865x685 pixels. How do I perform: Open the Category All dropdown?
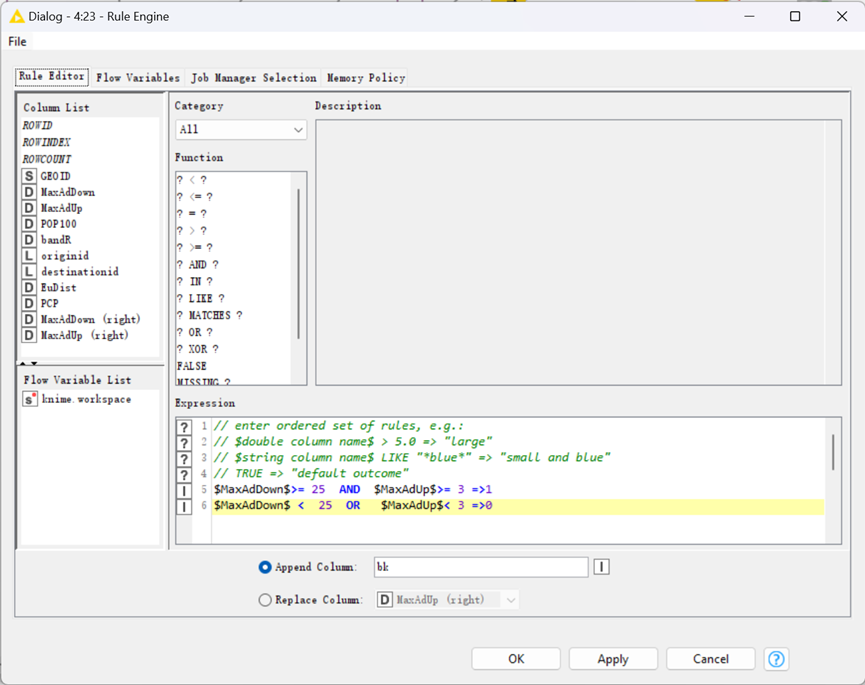tap(241, 130)
